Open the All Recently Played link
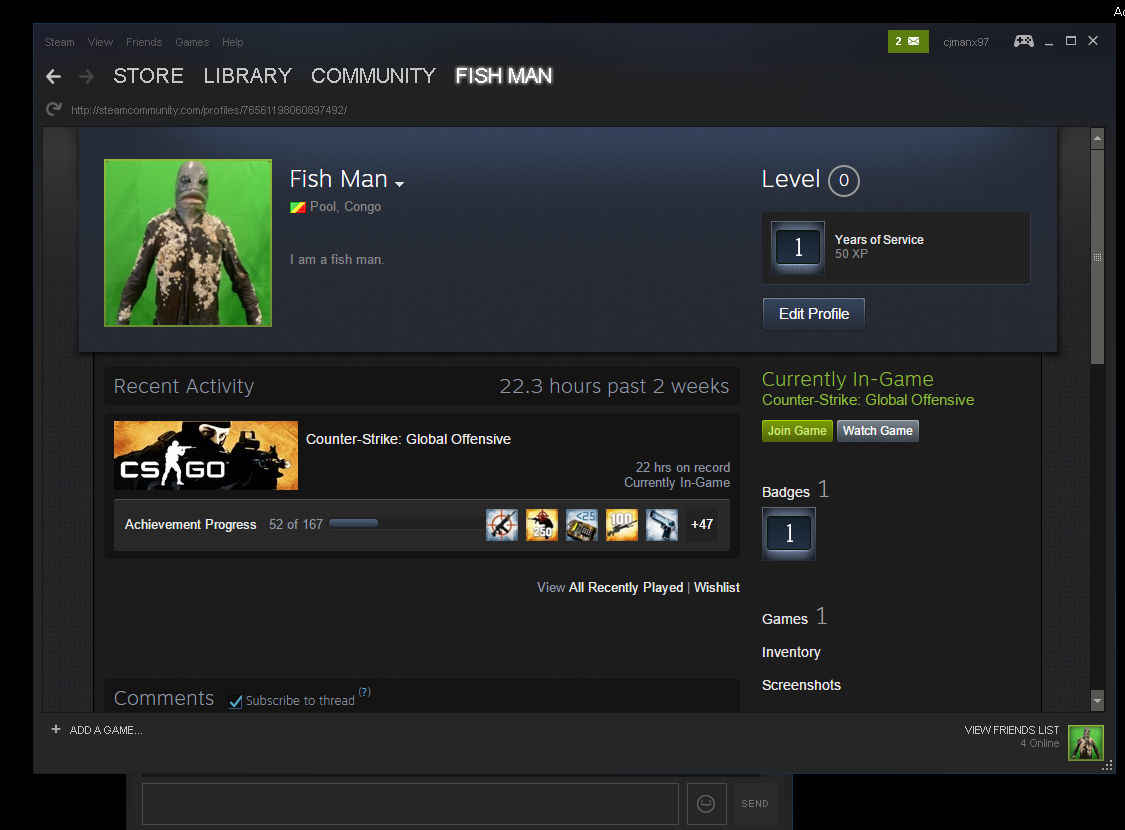1125x830 pixels. pyautogui.click(x=626, y=588)
